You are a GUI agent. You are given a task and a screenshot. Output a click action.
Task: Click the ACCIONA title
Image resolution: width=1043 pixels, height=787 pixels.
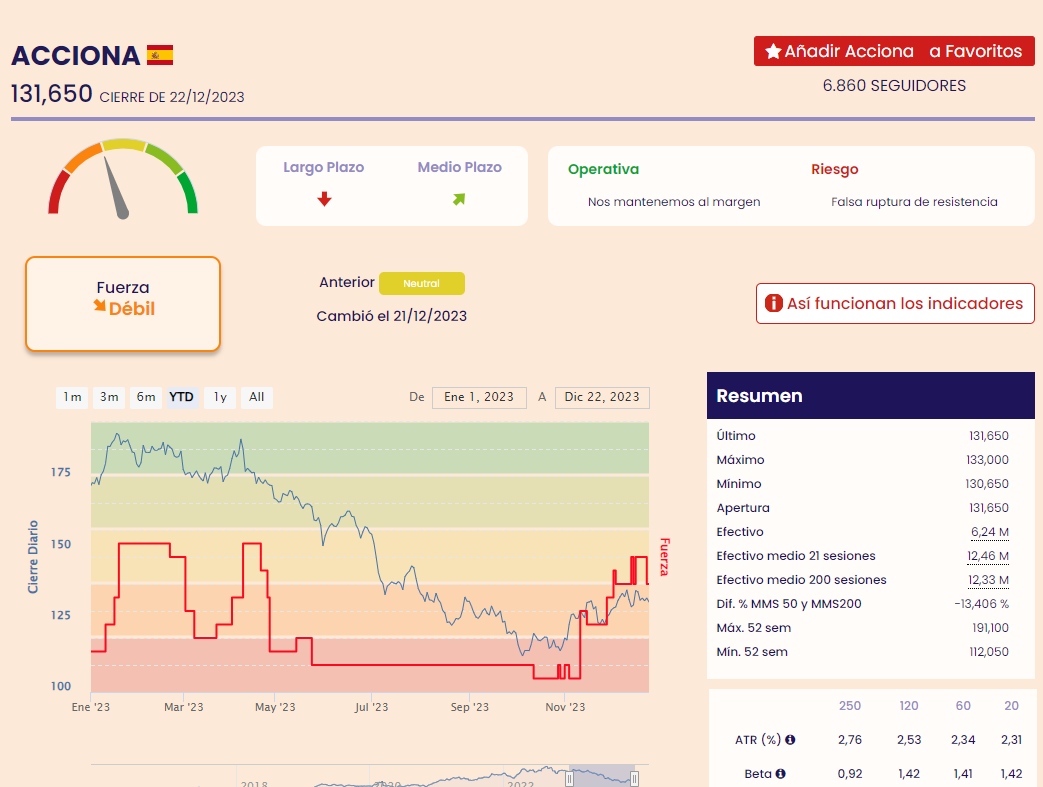click(x=75, y=55)
